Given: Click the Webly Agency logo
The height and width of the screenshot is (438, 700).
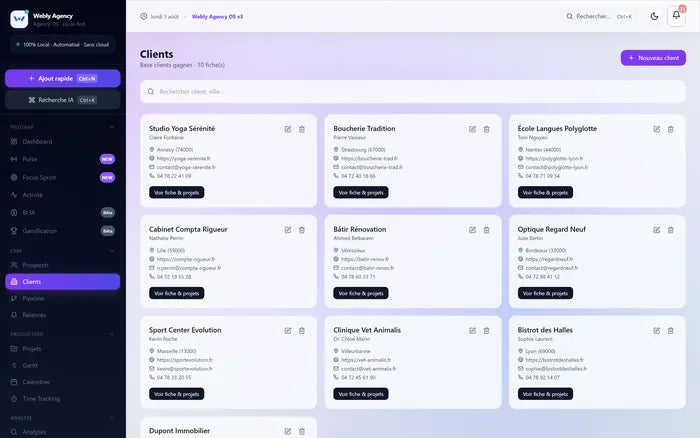Looking at the screenshot, I should click(19, 19).
